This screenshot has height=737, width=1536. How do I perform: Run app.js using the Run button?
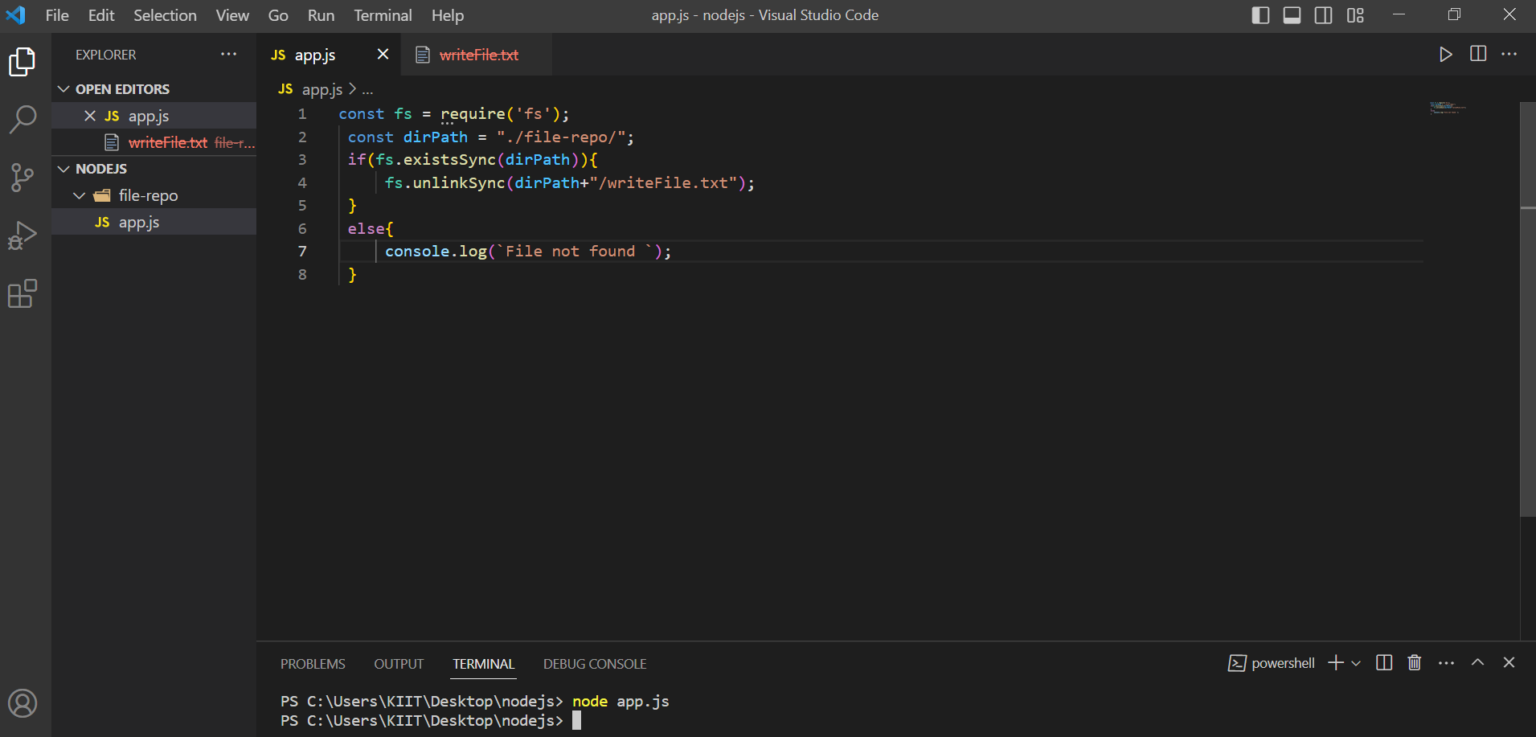coord(1445,54)
